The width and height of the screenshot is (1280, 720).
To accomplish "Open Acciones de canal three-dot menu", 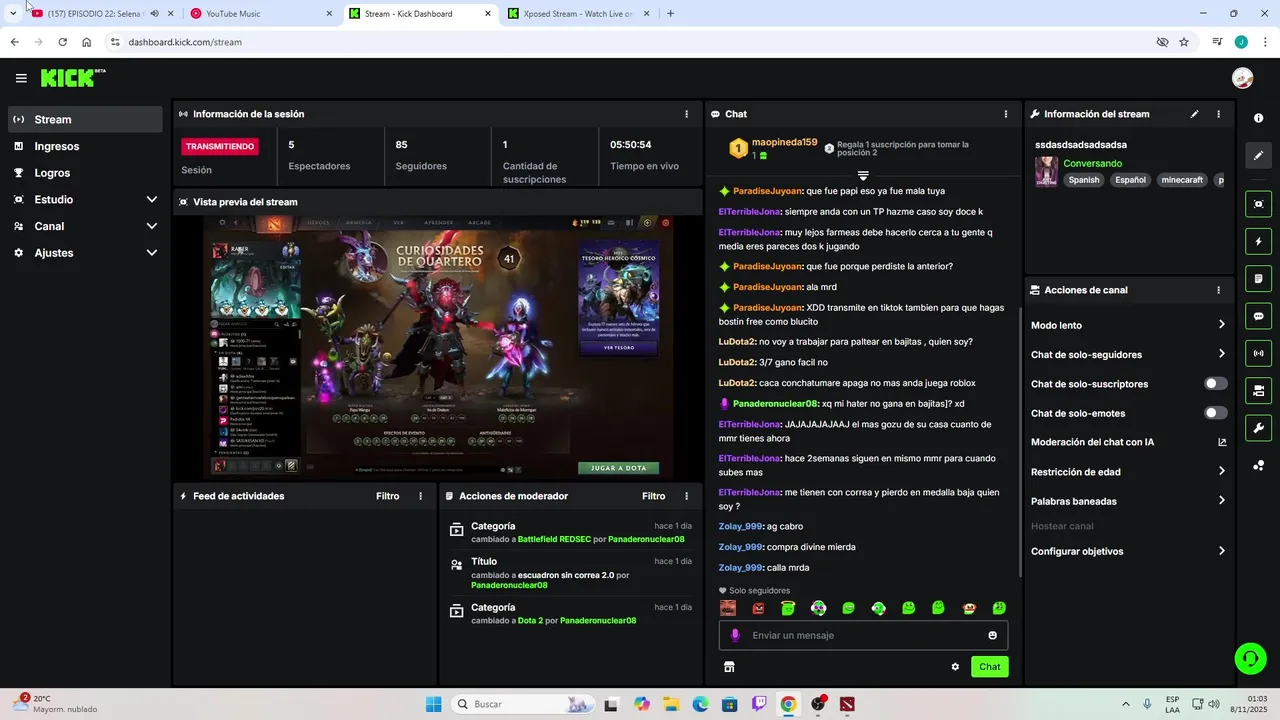I will click(1218, 290).
